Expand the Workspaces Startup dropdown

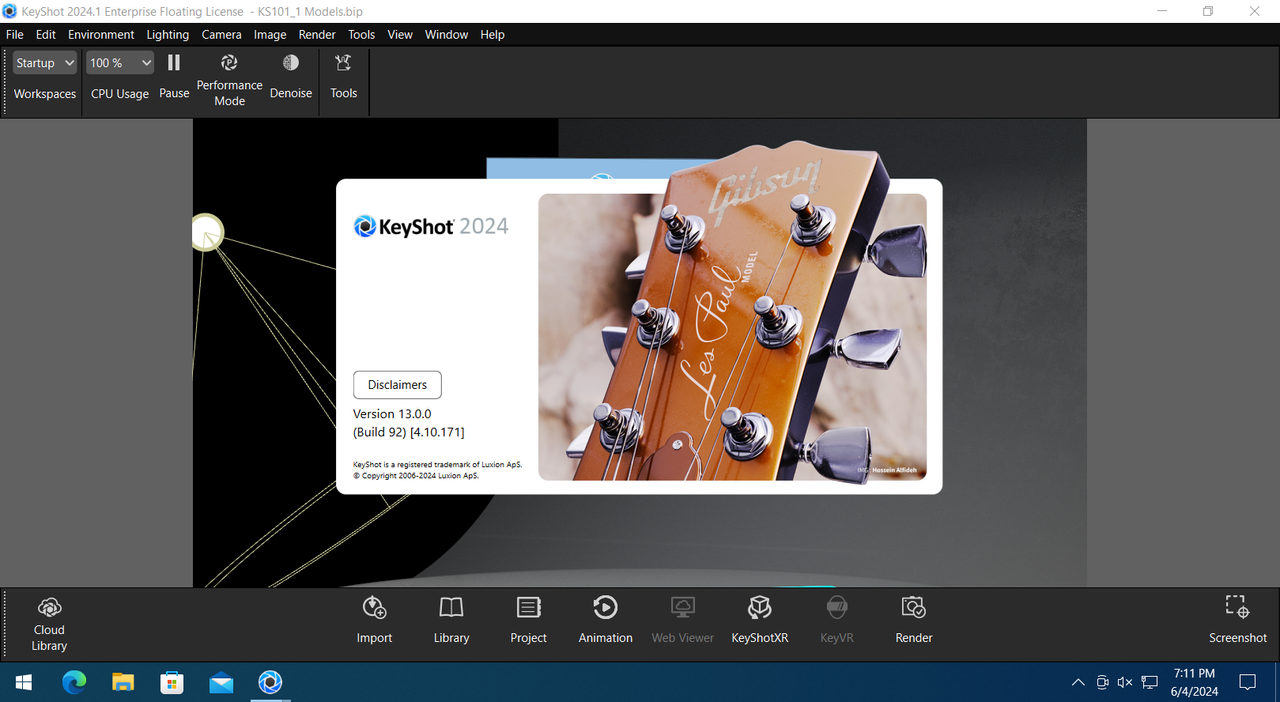pyautogui.click(x=45, y=63)
